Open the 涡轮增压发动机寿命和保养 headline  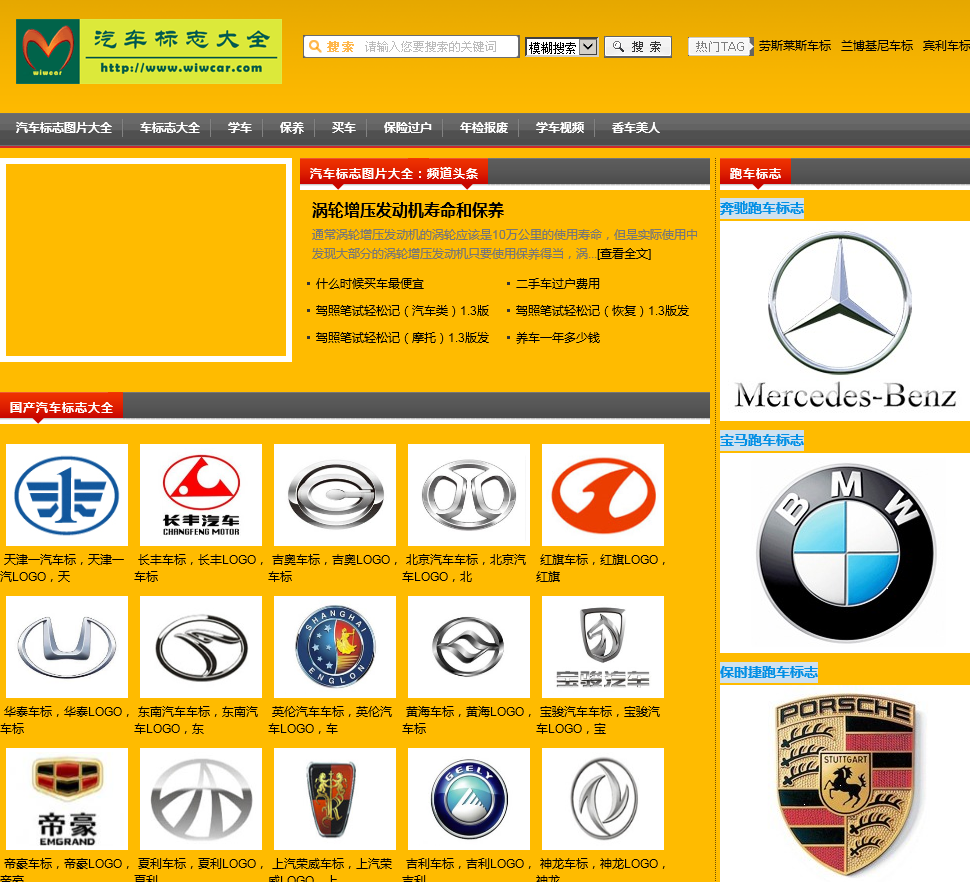point(408,210)
